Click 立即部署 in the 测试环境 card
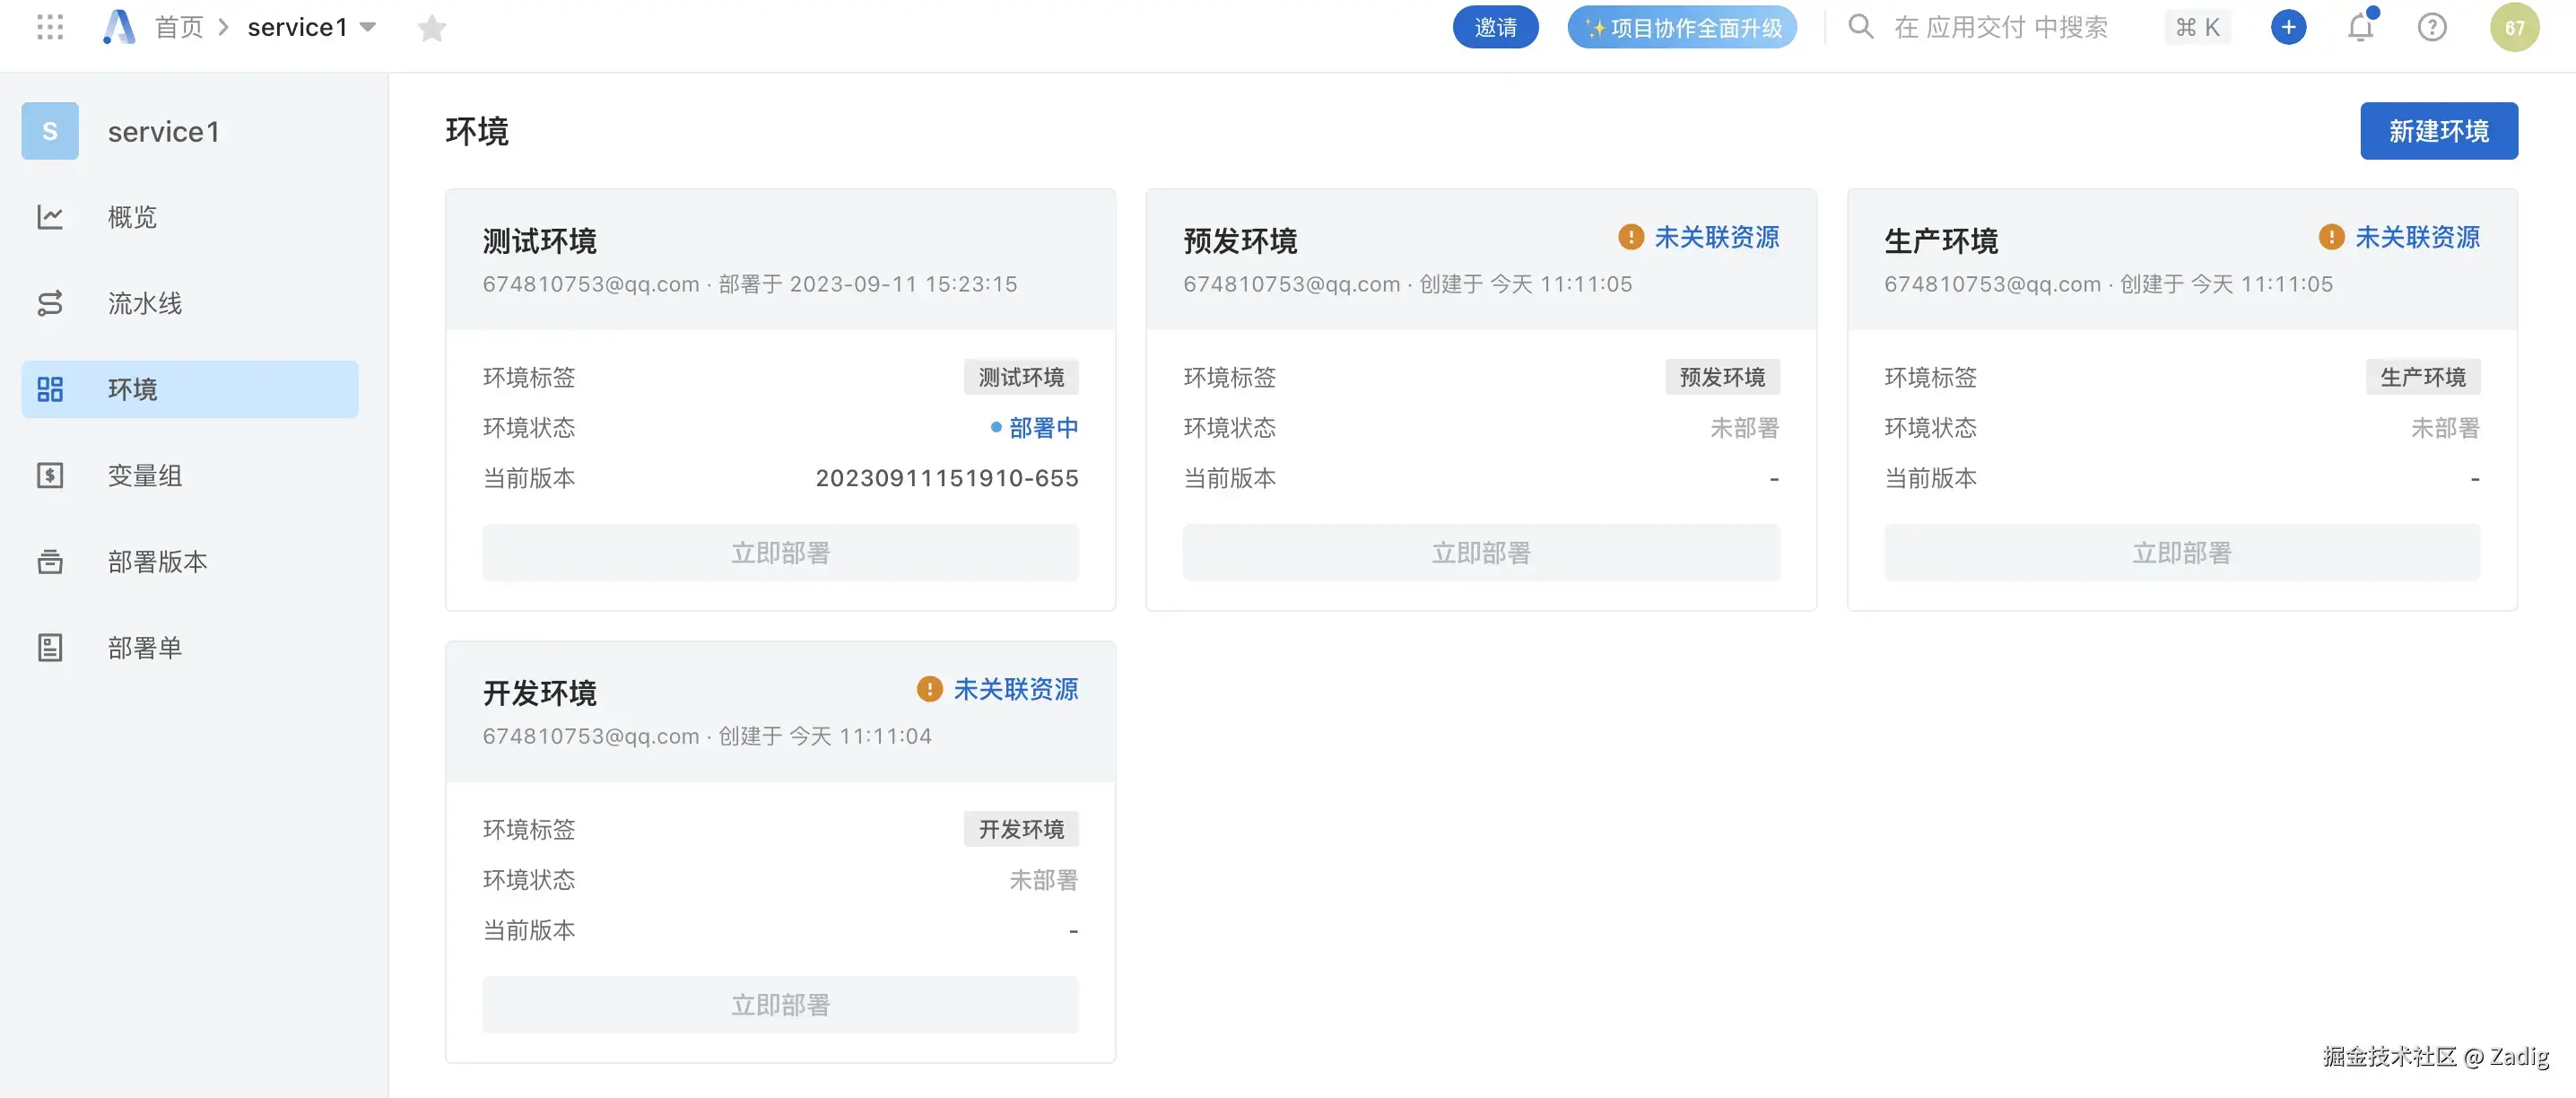 click(x=781, y=552)
